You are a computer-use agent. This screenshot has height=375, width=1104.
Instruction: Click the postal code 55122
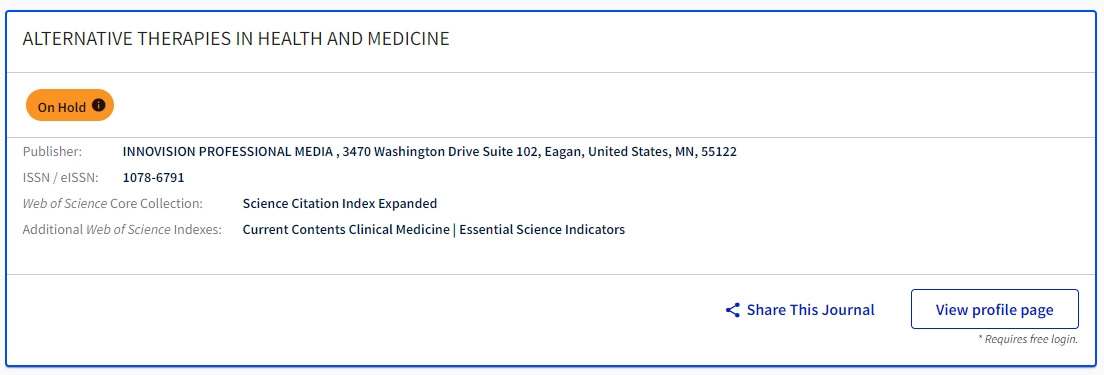718,151
